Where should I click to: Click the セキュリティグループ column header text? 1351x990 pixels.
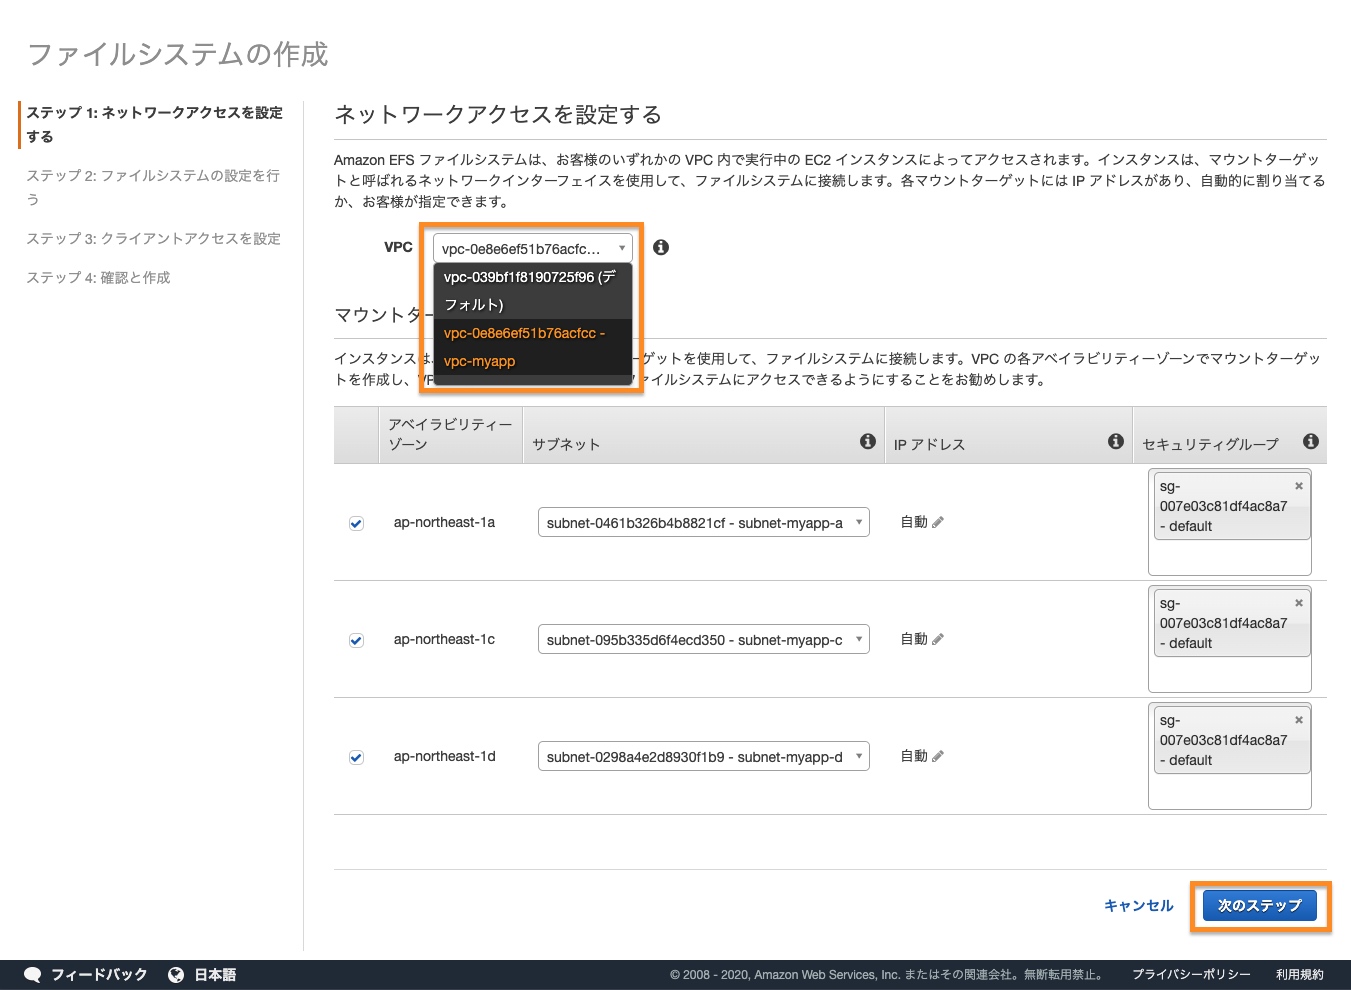(1210, 444)
